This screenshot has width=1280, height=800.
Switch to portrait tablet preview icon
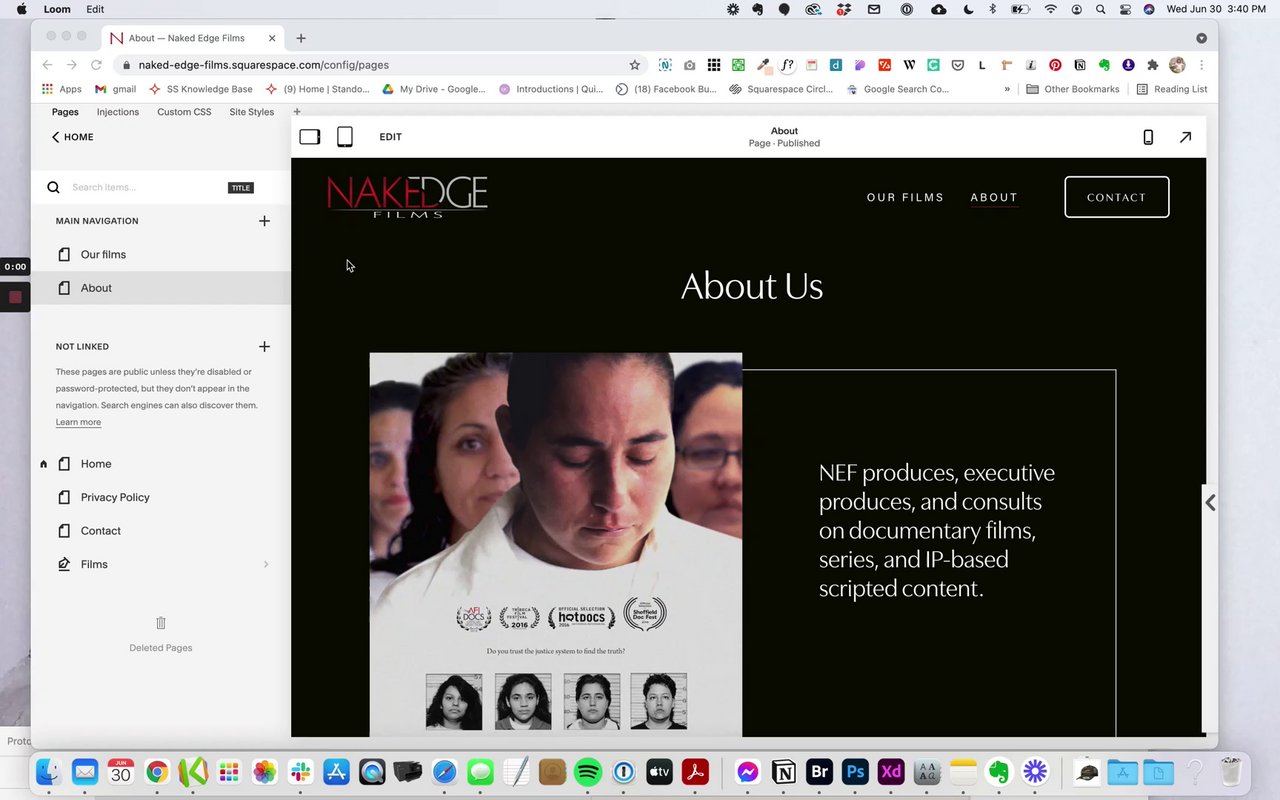pyautogui.click(x=345, y=137)
